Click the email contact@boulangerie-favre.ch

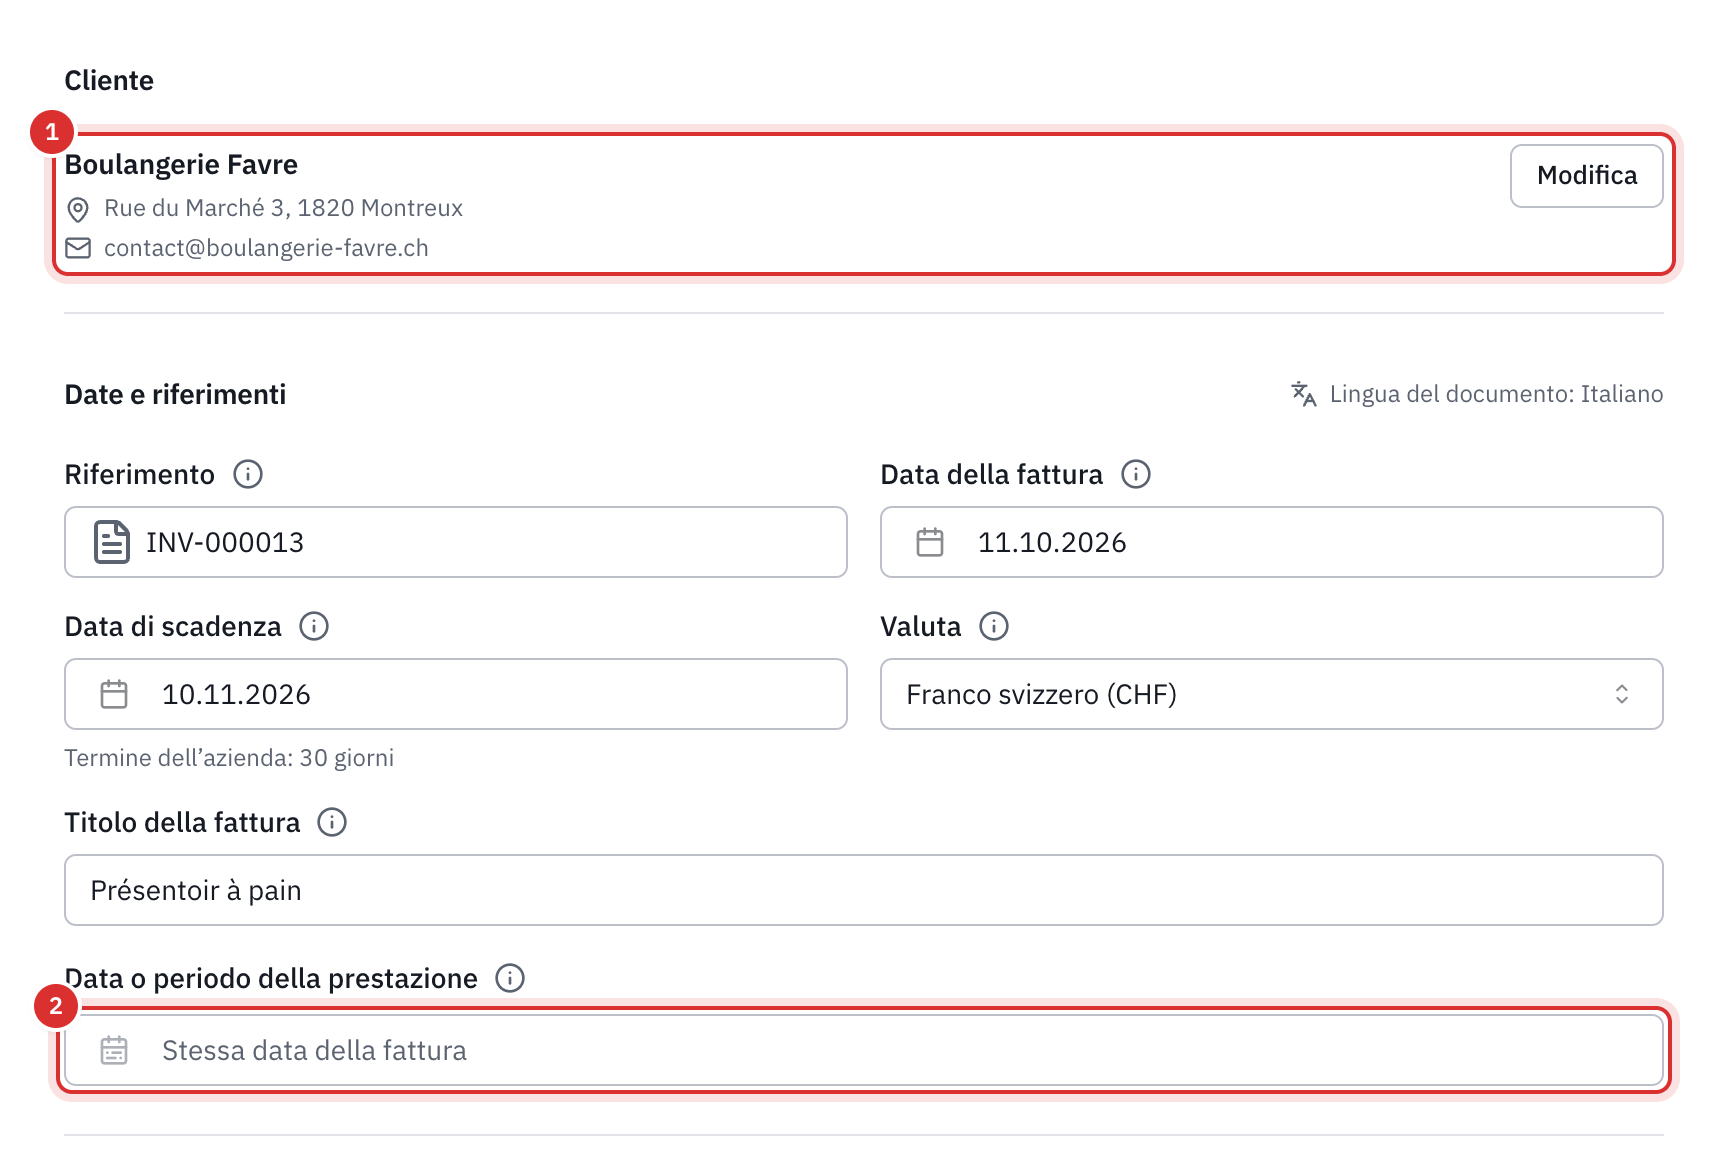click(x=266, y=248)
